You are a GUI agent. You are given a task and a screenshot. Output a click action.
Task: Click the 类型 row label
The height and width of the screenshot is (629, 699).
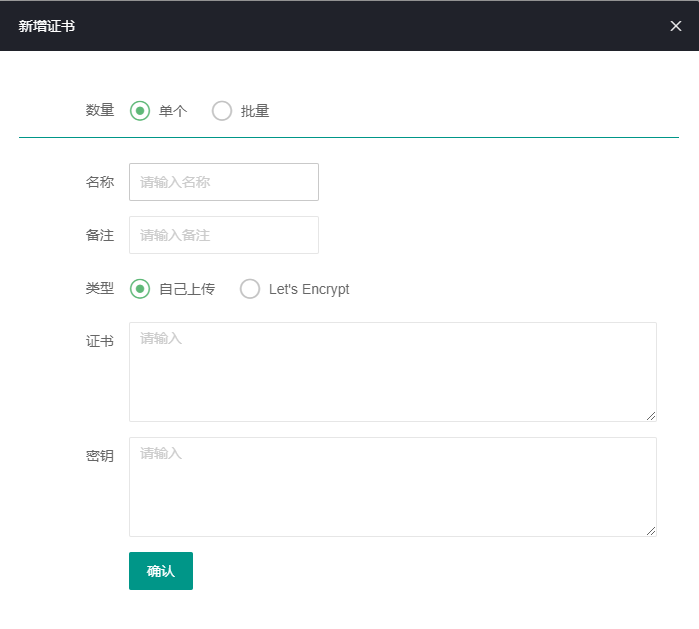tap(100, 288)
